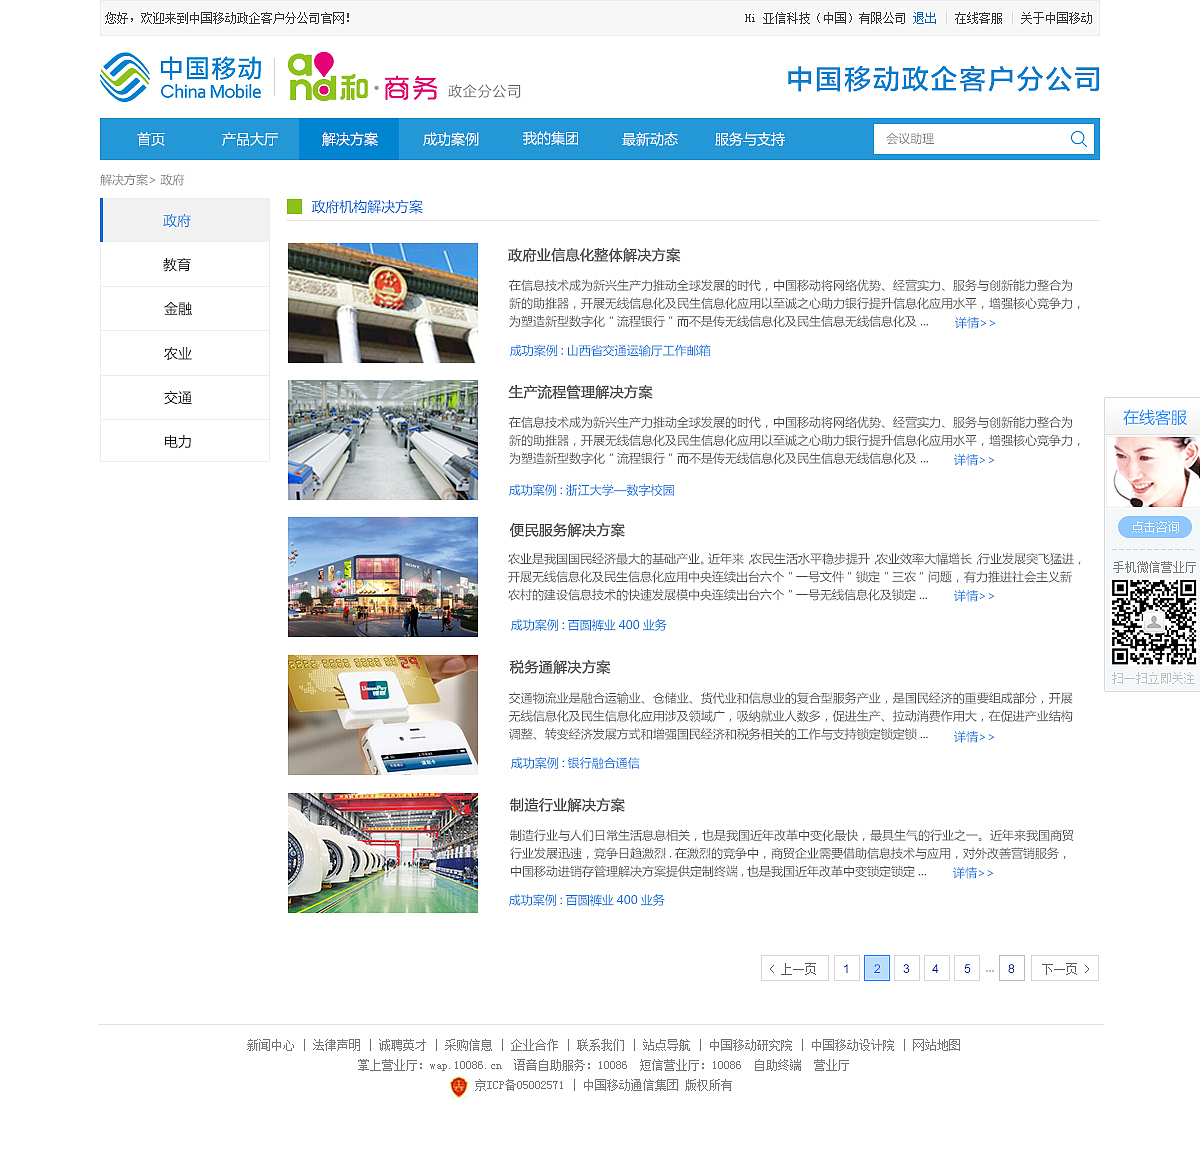Viewport: 1200px width, 1150px height.
Task: Go to next page 下一页
Action: tap(1065, 968)
